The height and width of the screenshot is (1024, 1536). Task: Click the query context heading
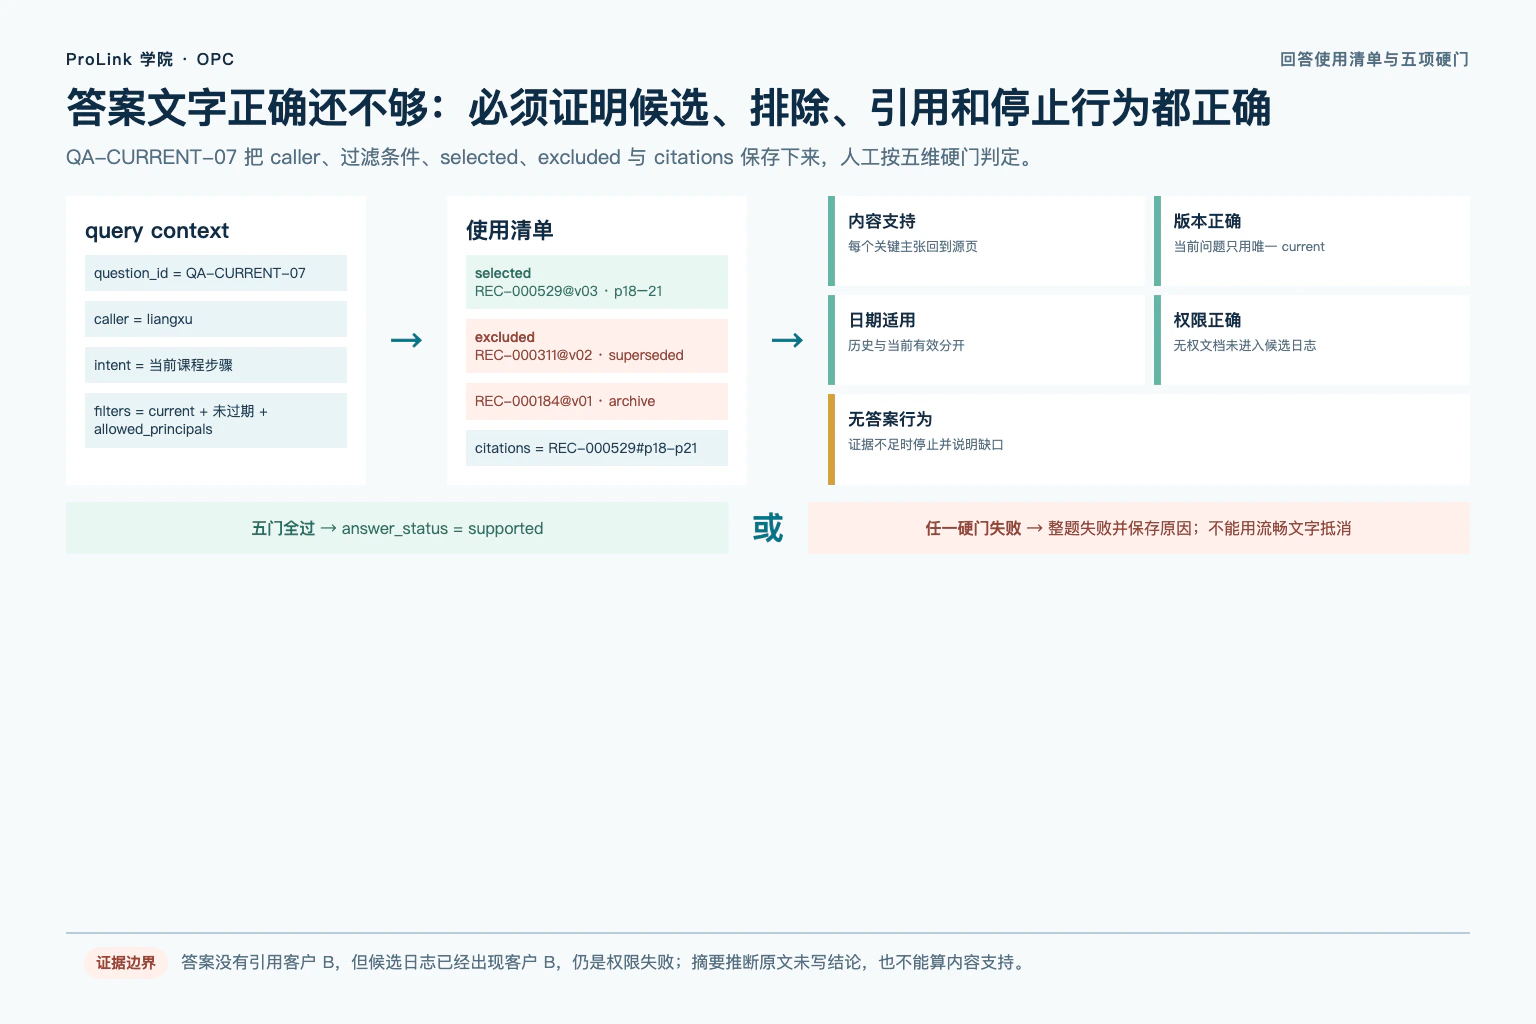pyautogui.click(x=157, y=231)
